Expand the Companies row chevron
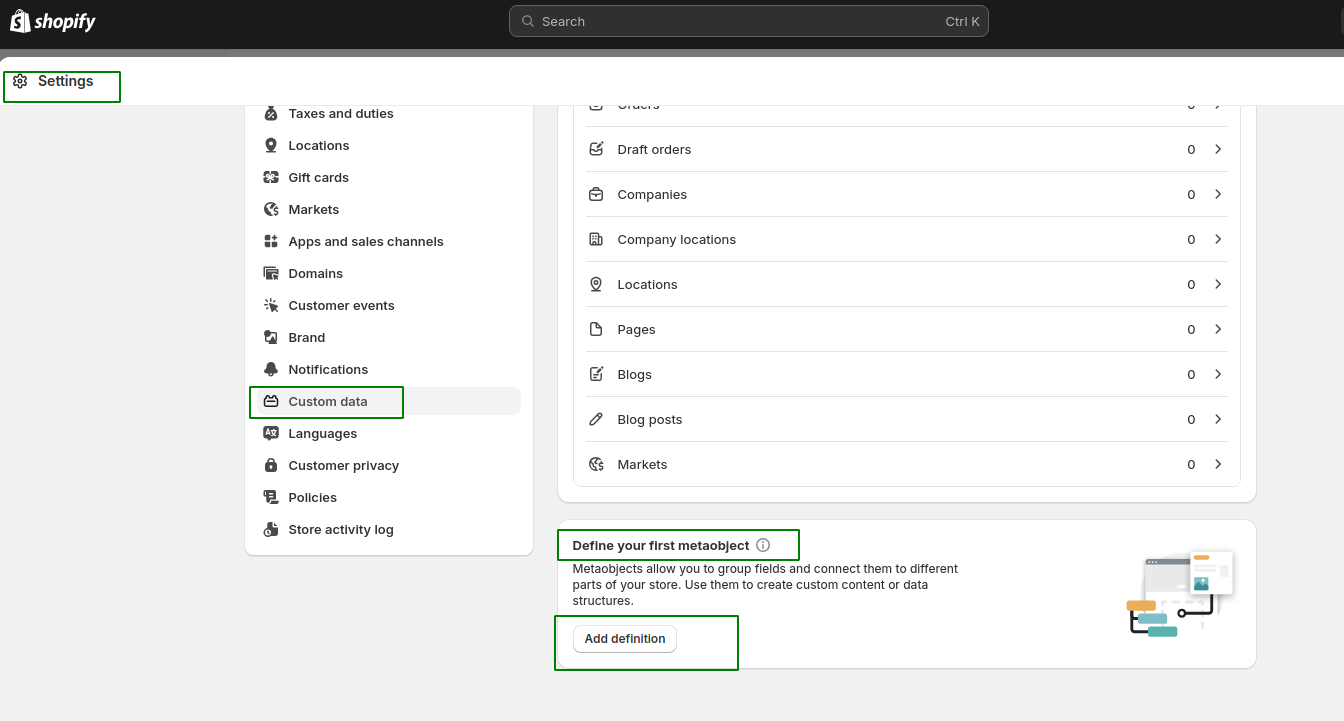1344x721 pixels. tap(1218, 194)
